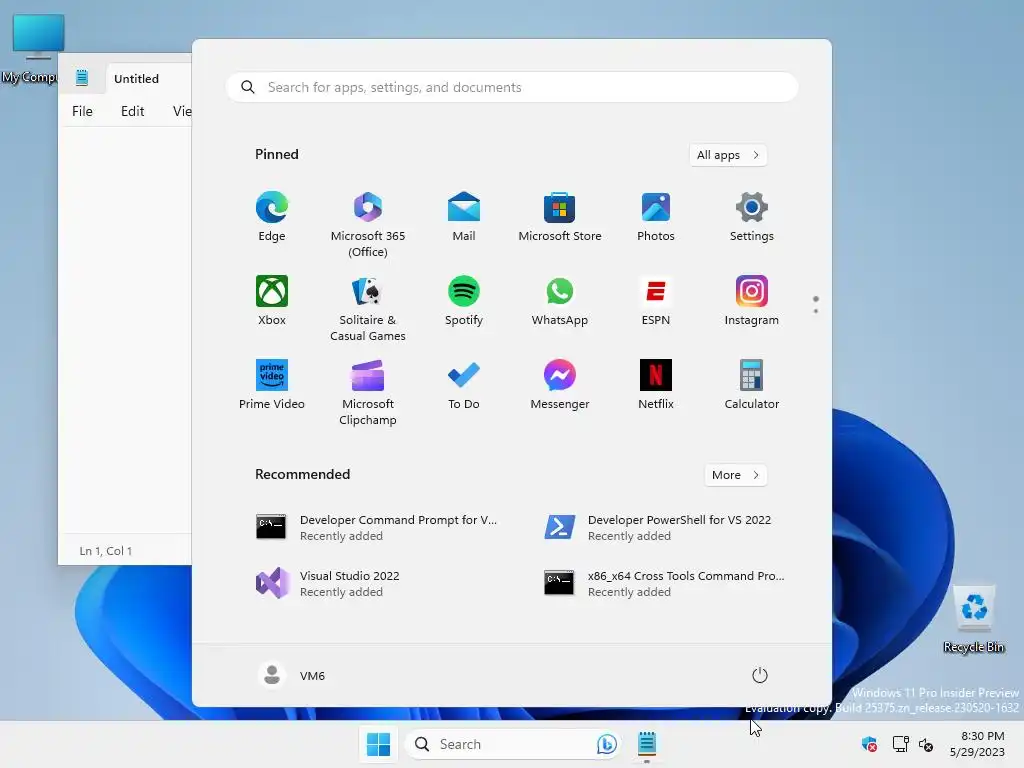This screenshot has height=768, width=1024.
Task: Click the muted volume tray icon
Action: tap(926, 744)
